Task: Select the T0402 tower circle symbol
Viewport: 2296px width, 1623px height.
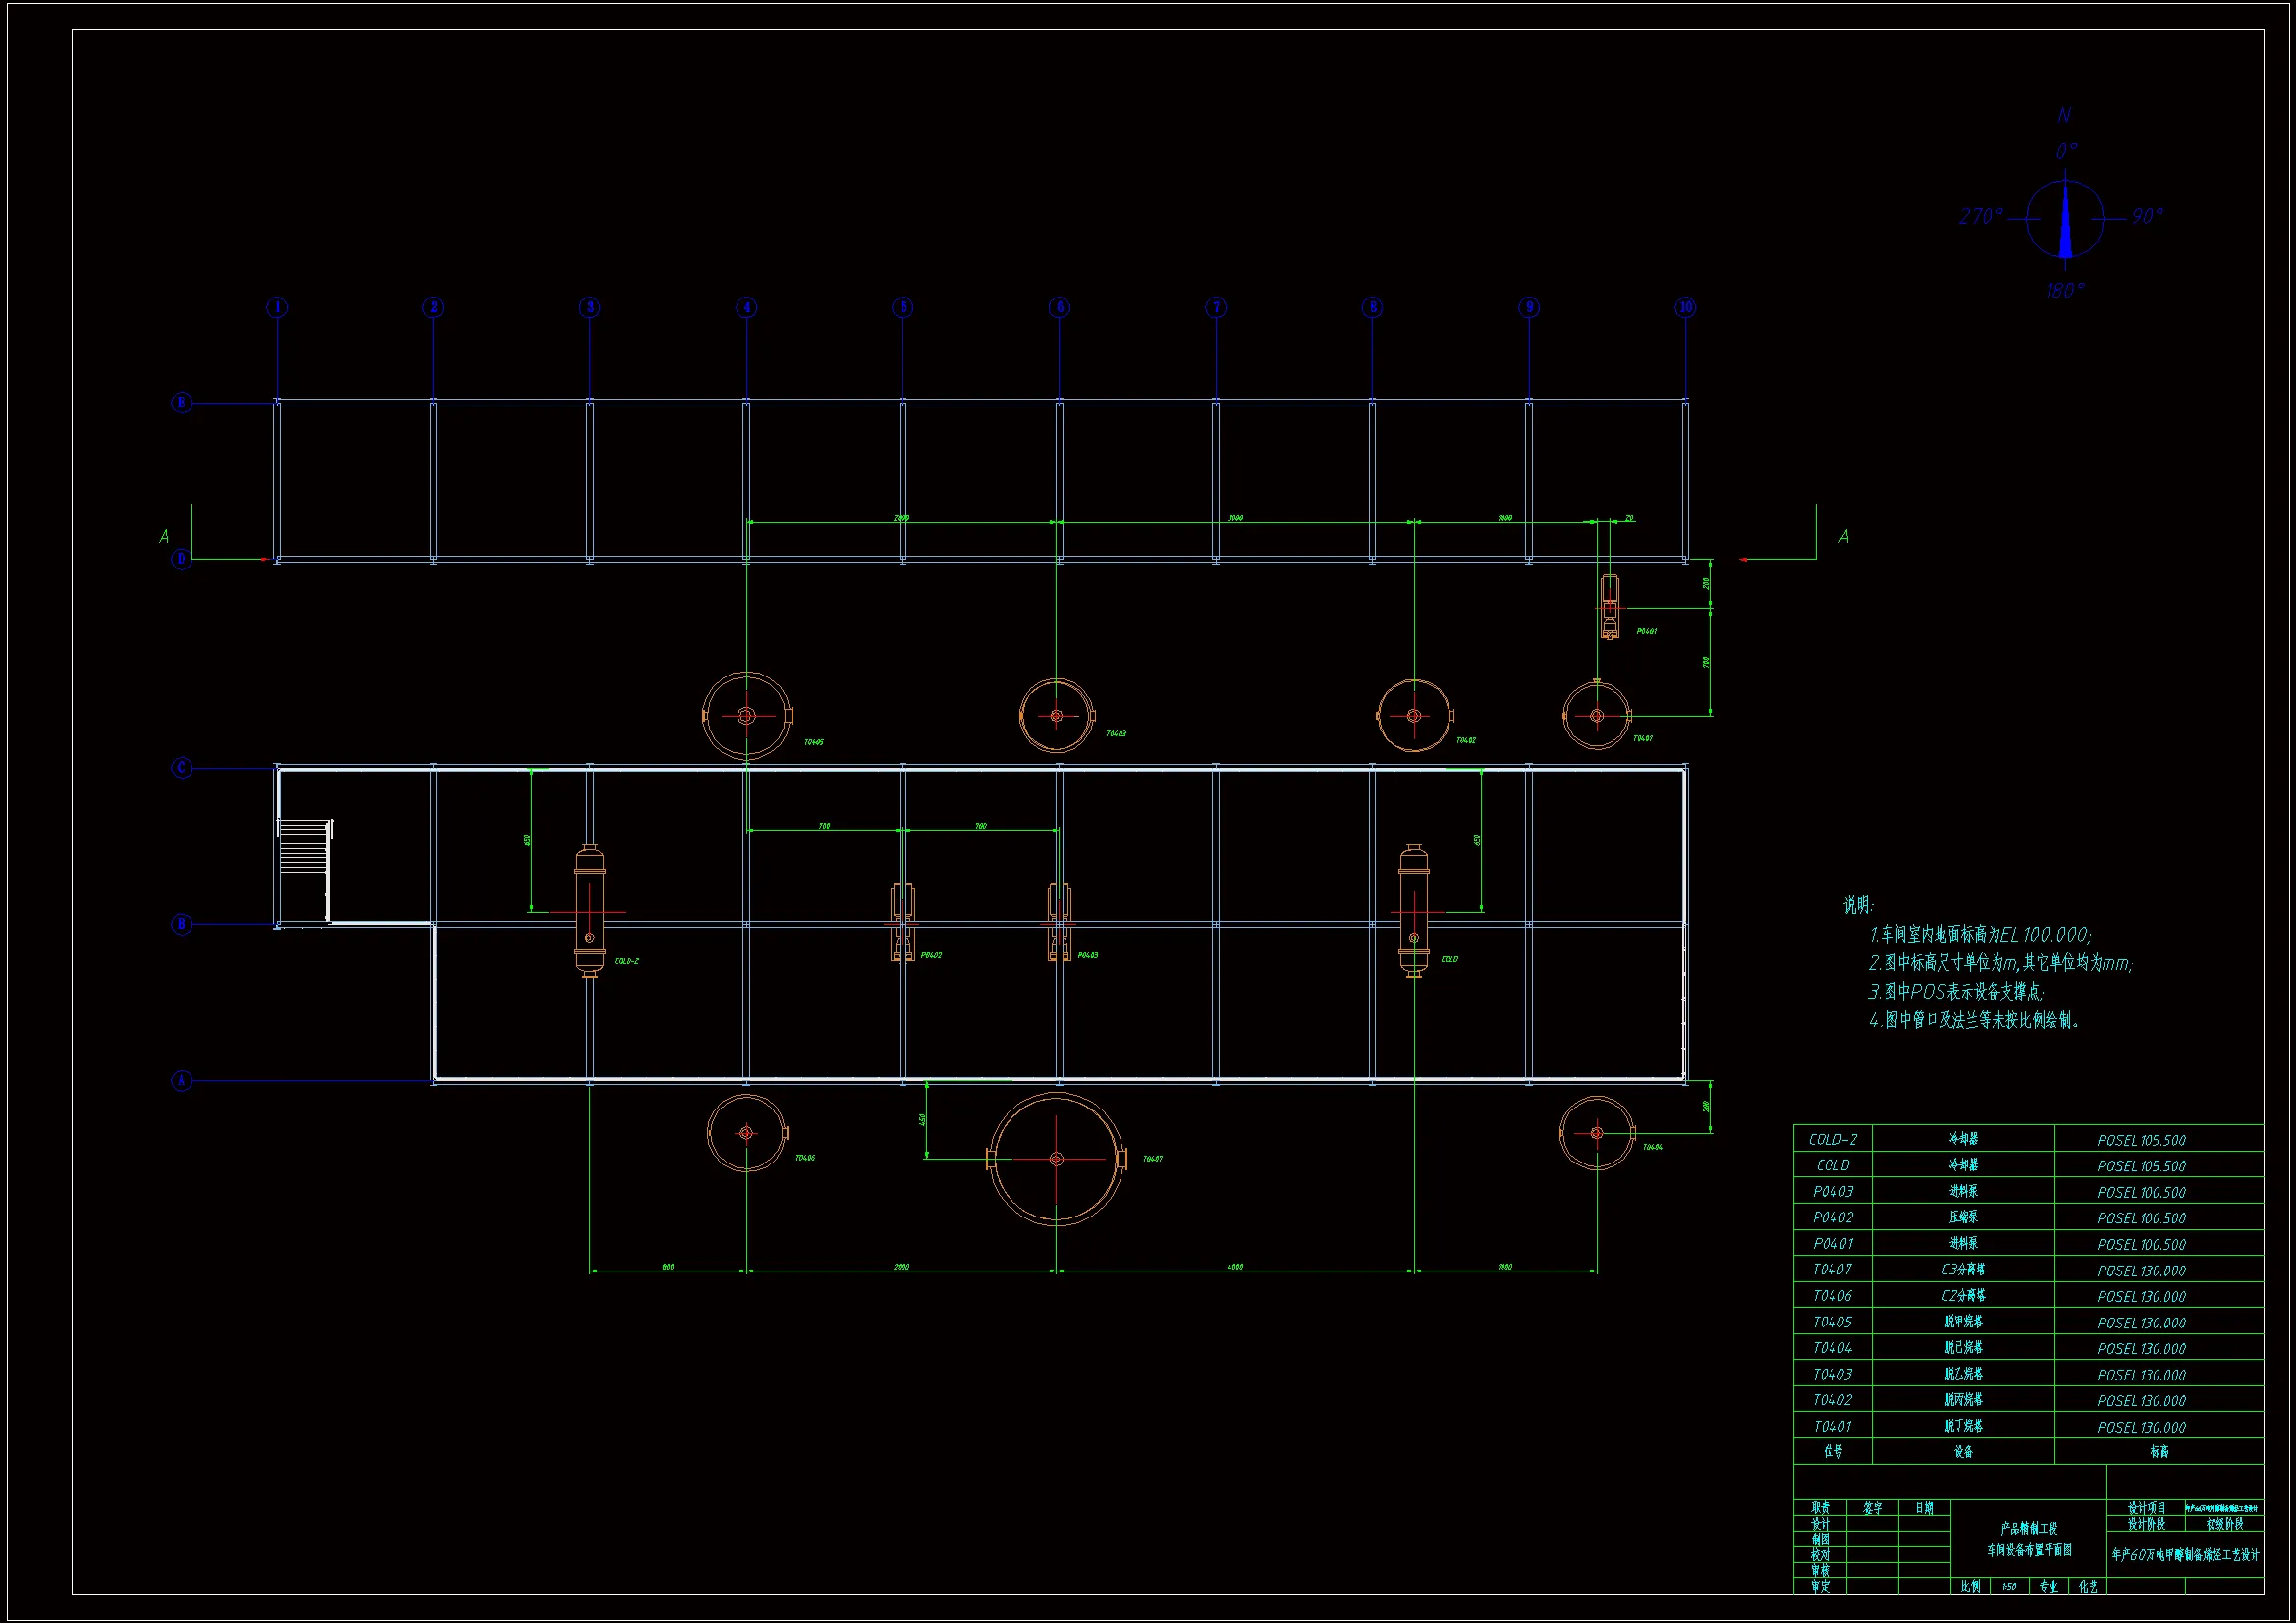Action: (x=1413, y=716)
